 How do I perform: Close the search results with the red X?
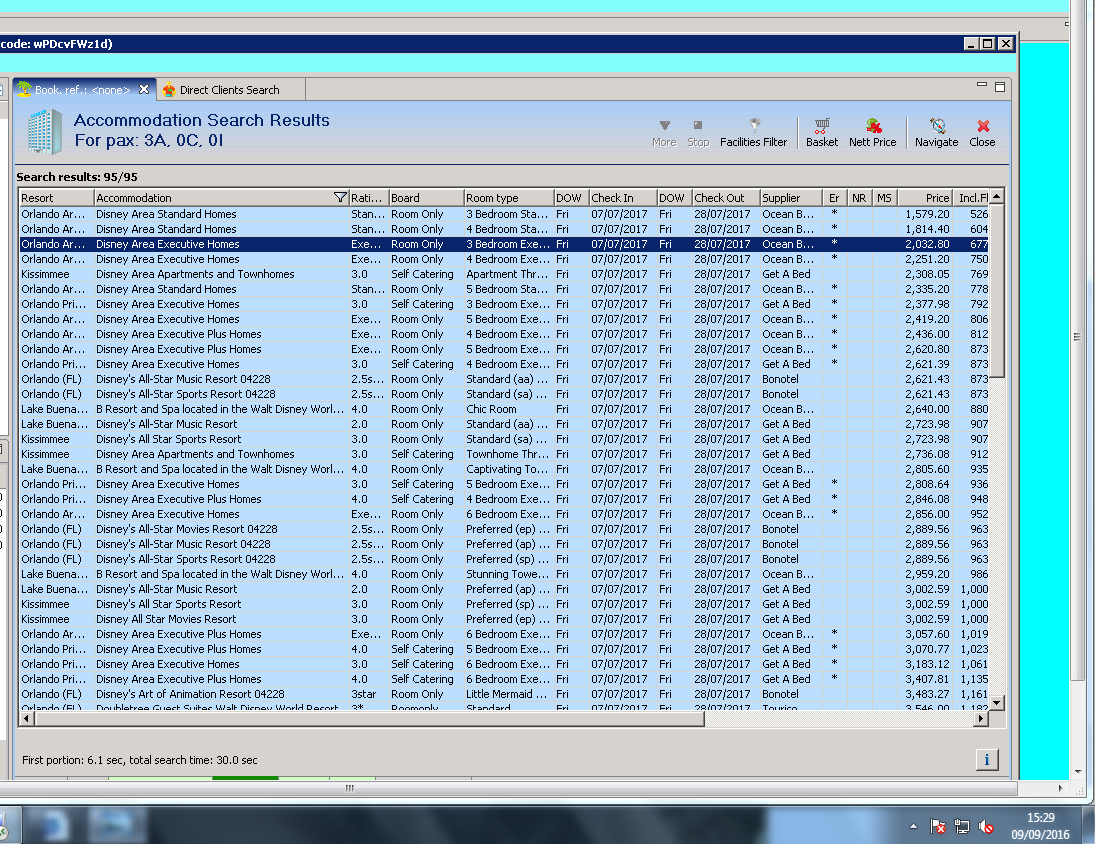point(982,133)
